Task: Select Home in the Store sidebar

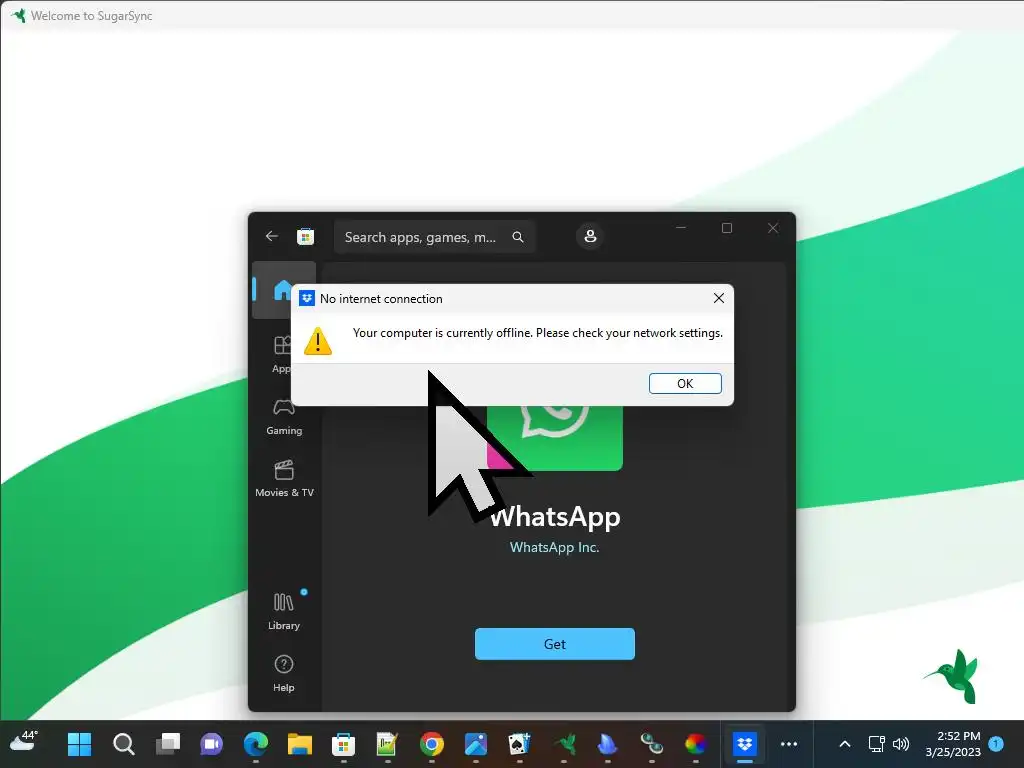Action: tap(284, 289)
